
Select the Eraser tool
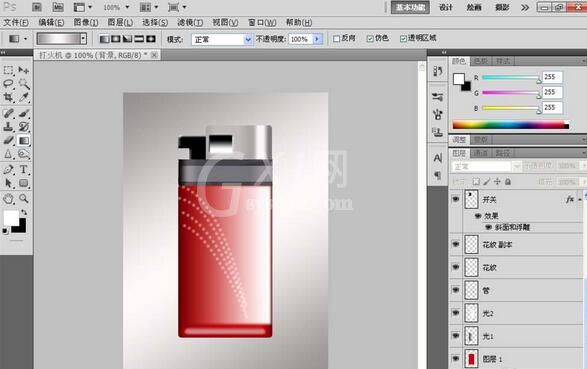pyautogui.click(x=8, y=140)
